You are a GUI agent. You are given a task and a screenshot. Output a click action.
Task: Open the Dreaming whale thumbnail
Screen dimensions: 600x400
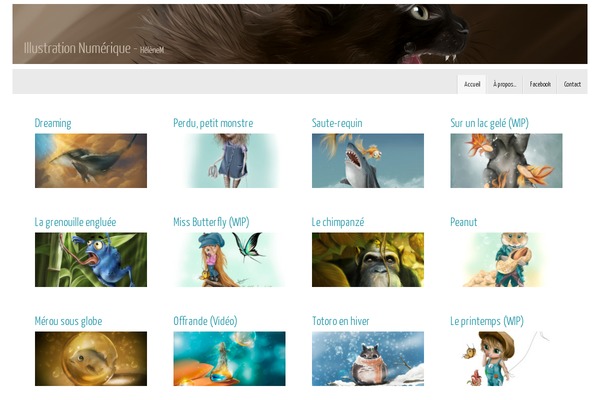[91, 160]
